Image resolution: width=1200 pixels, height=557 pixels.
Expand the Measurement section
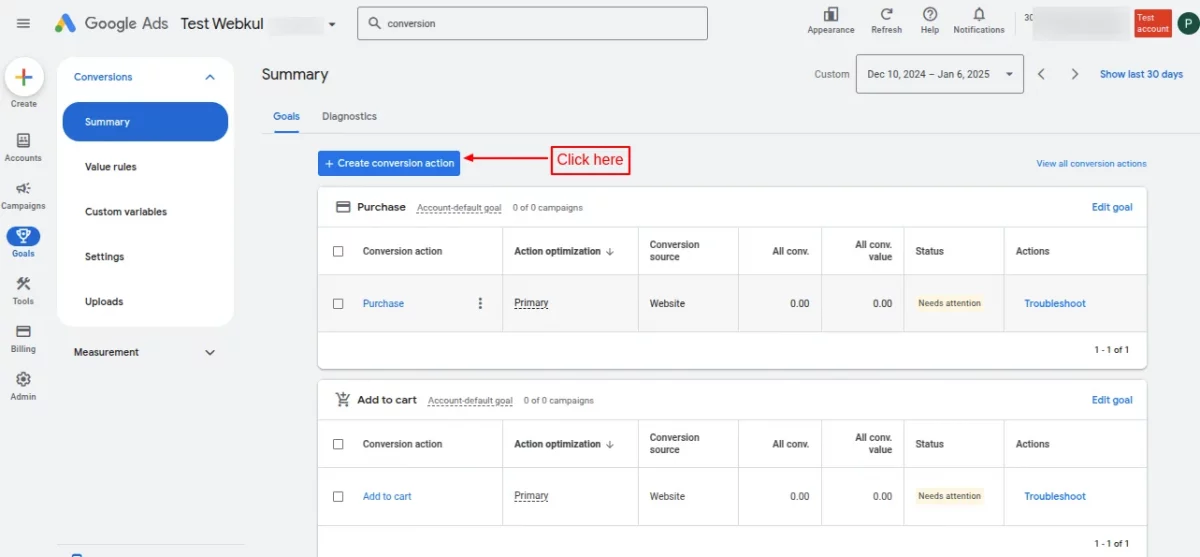click(209, 352)
